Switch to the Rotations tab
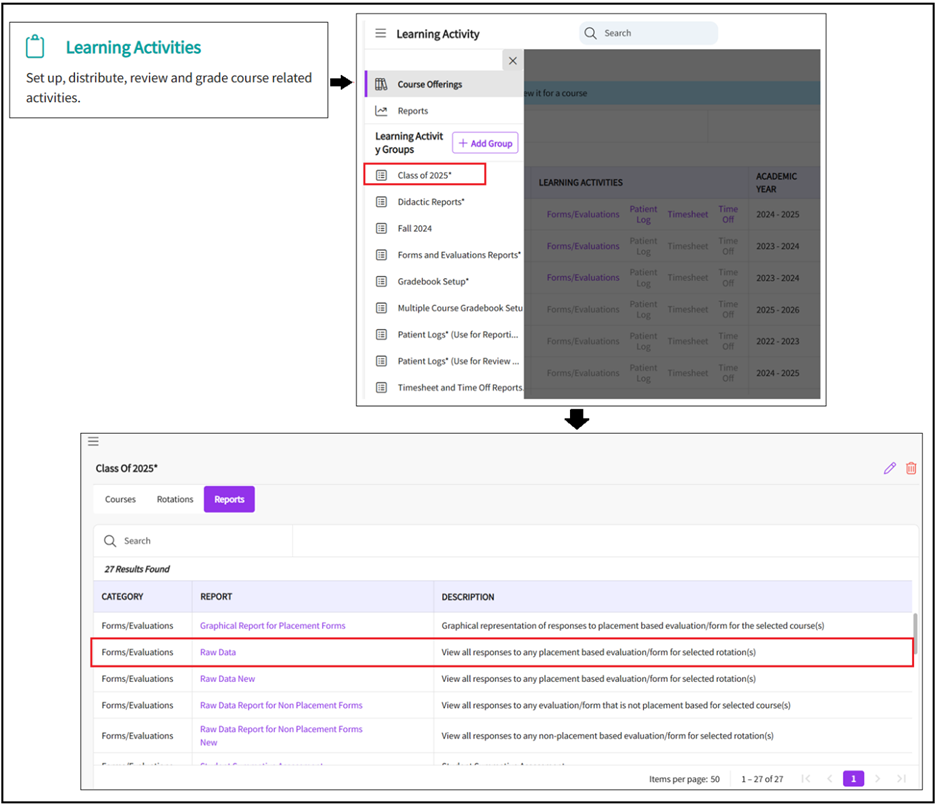Image resolution: width=940 pixels, height=808 pixels. tap(175, 499)
